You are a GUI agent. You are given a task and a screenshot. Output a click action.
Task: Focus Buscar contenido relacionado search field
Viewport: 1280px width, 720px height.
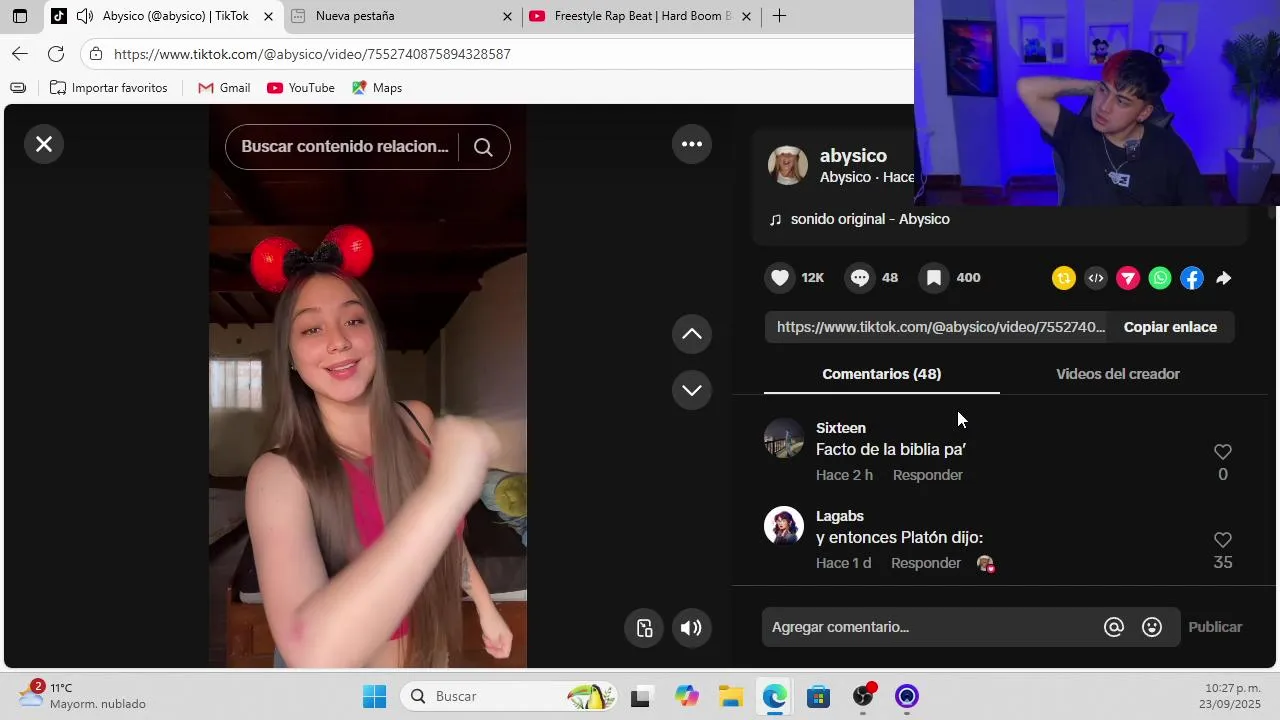(x=345, y=147)
